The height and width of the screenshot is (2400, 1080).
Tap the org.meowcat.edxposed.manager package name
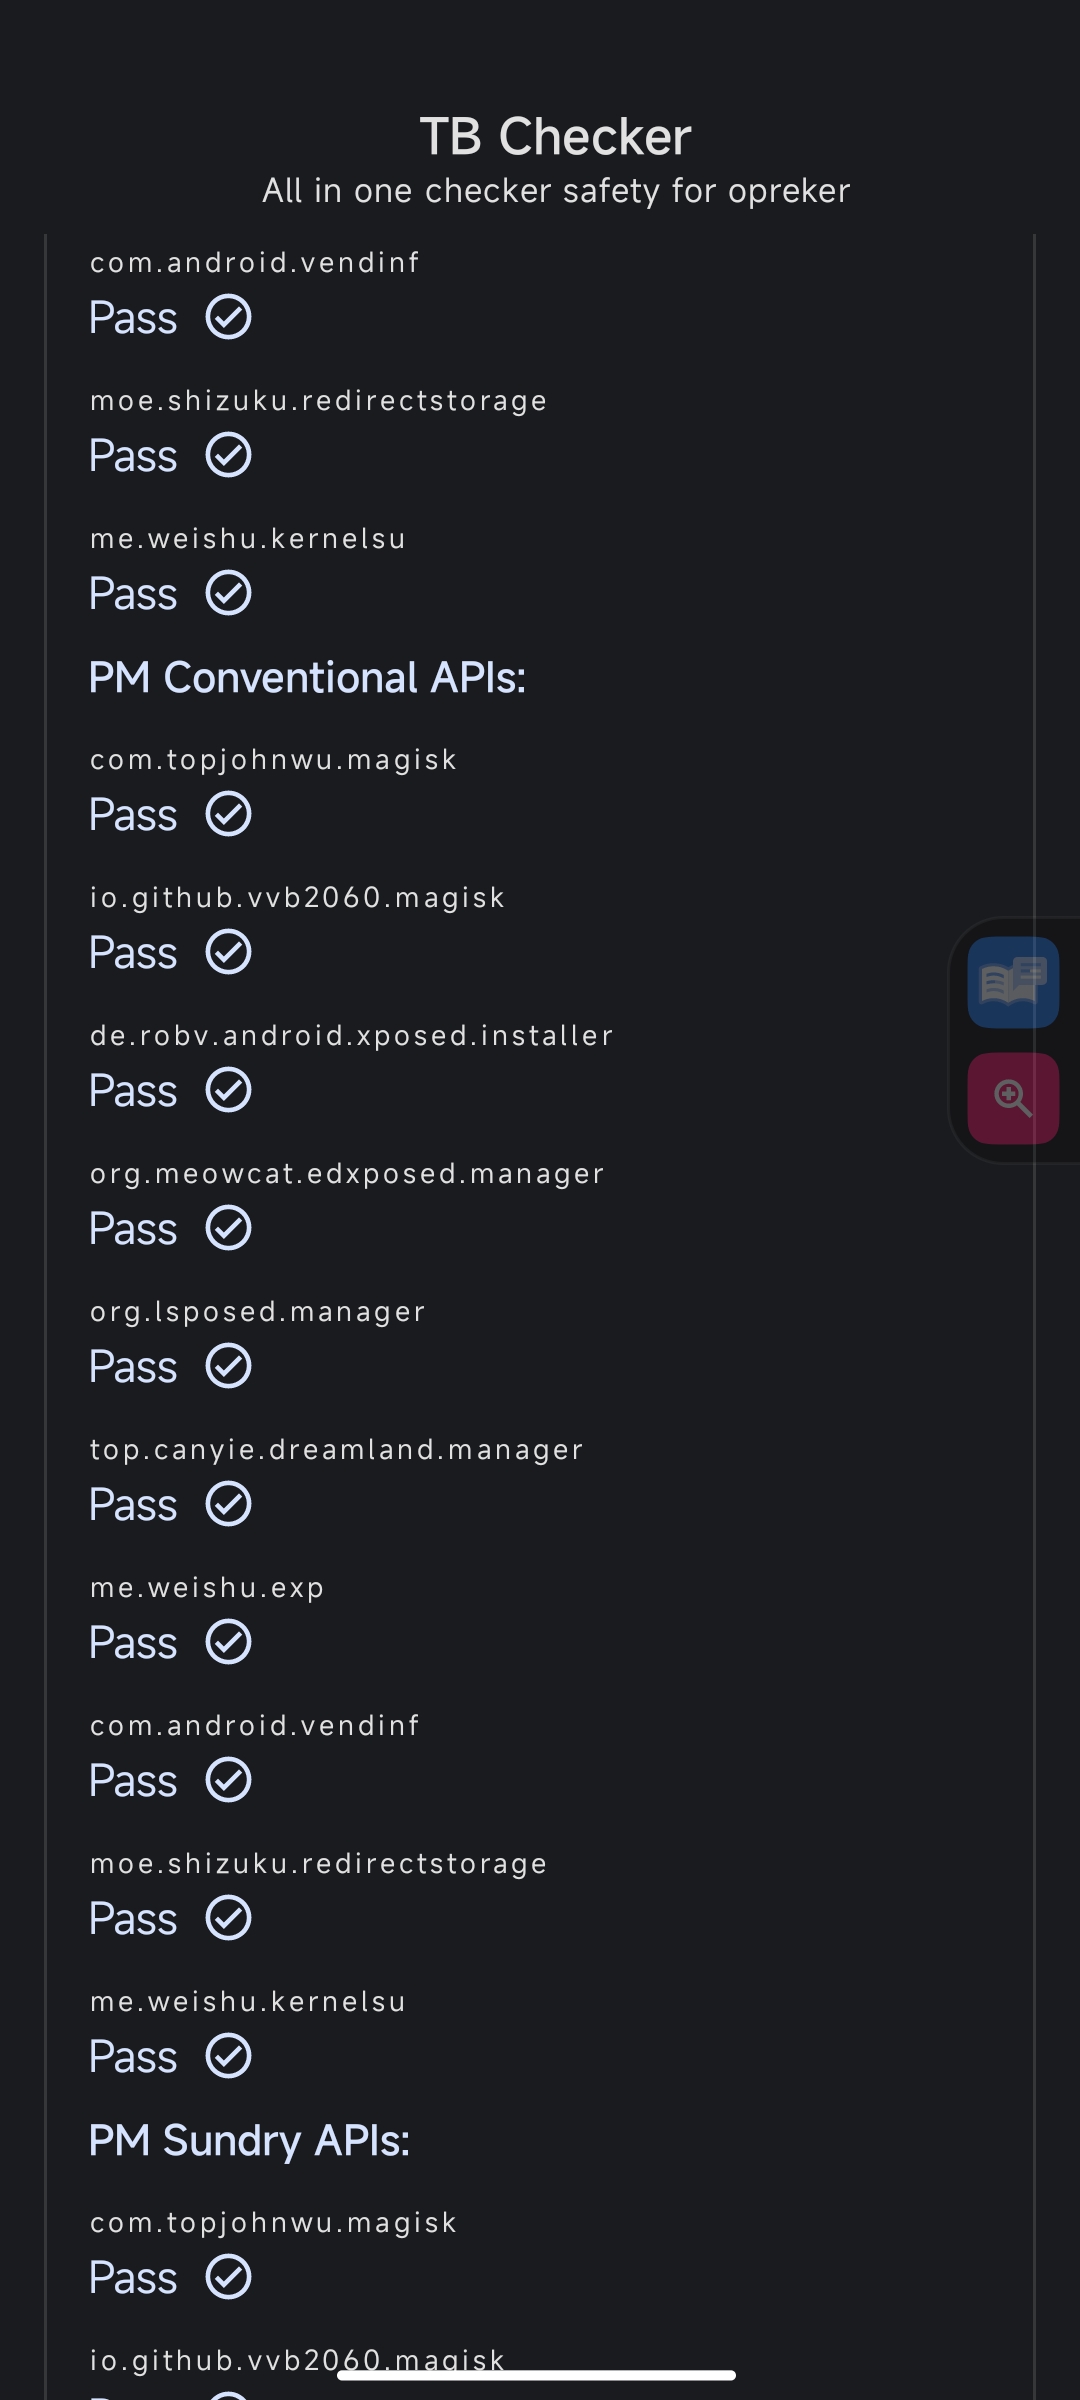[347, 1174]
